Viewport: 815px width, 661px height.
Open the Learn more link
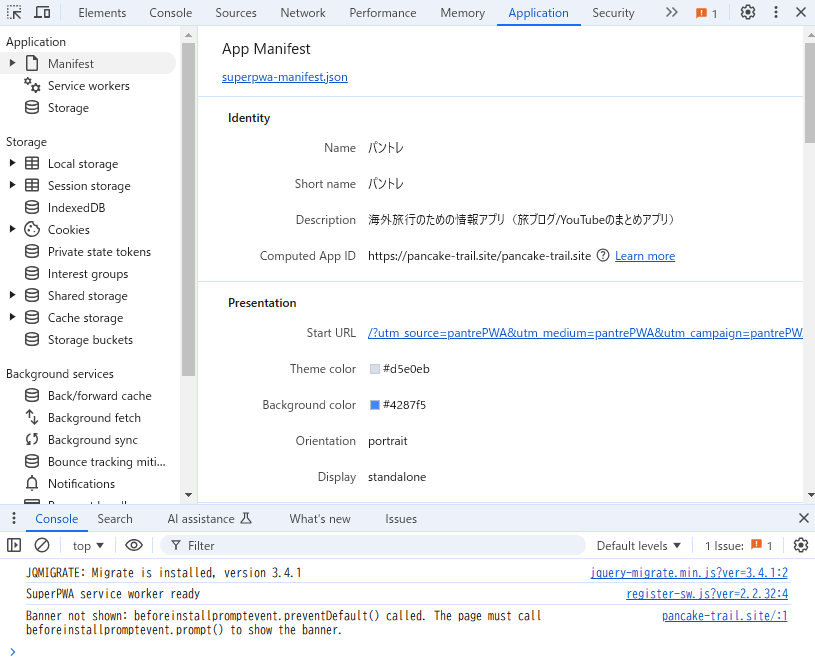(645, 256)
